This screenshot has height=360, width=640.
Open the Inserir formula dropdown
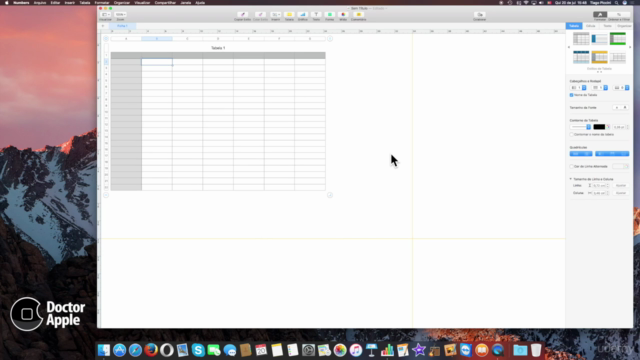[x=276, y=15]
